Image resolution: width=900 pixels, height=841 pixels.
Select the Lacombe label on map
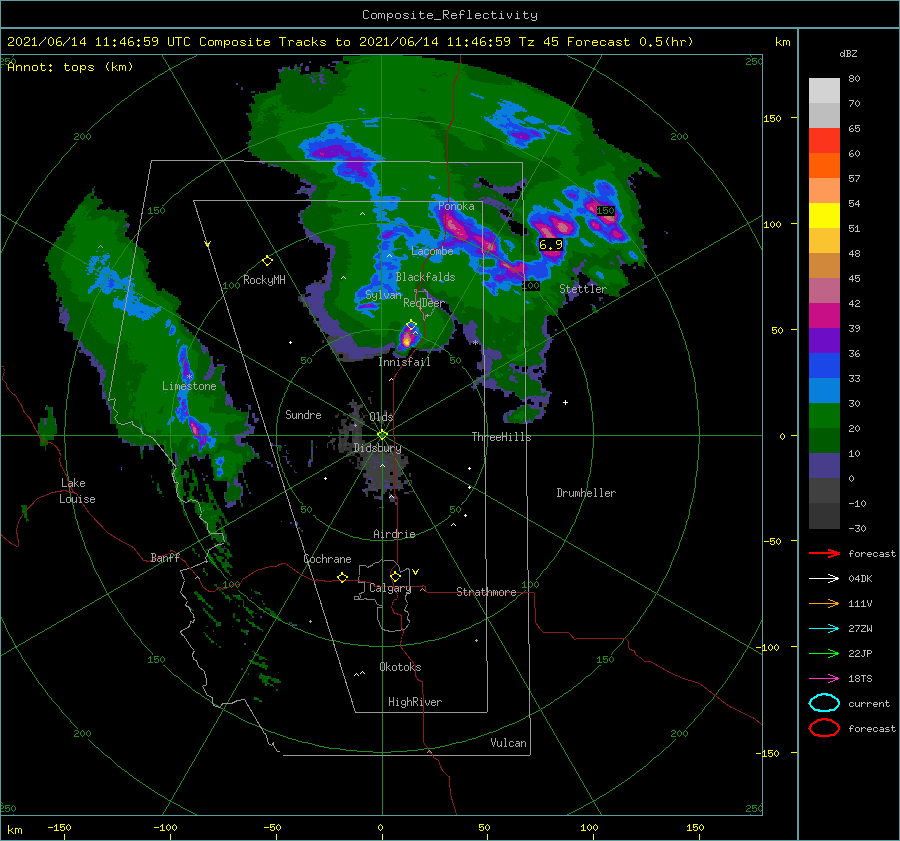pos(432,251)
